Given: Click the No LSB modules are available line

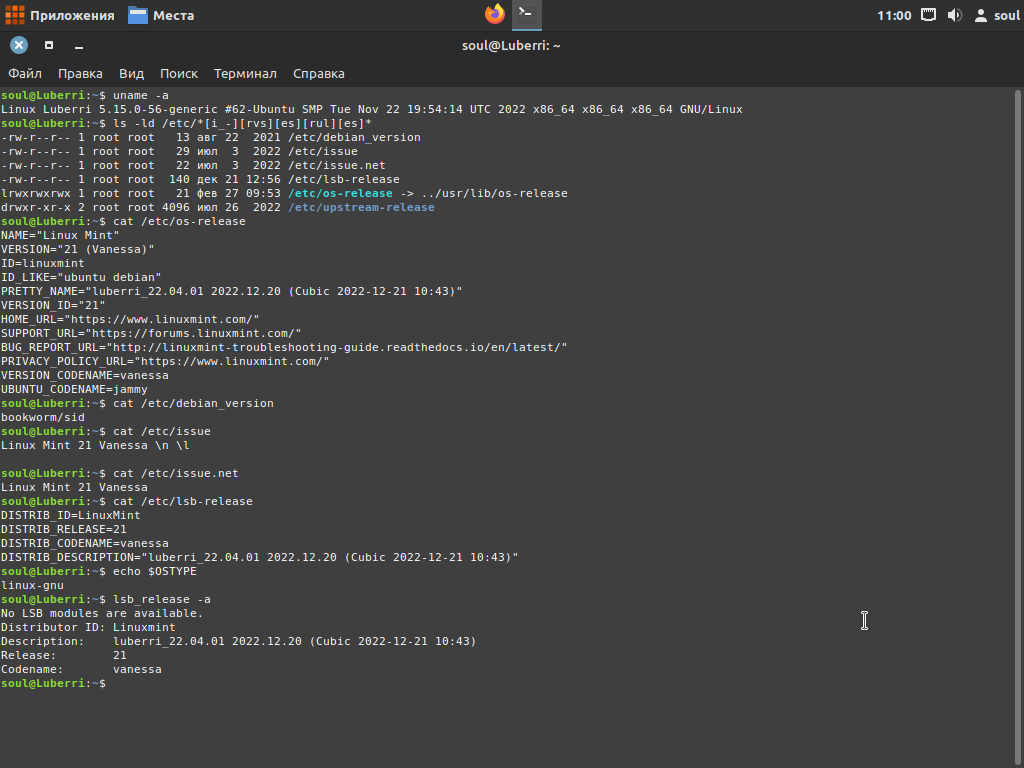Looking at the screenshot, I should (102, 613).
